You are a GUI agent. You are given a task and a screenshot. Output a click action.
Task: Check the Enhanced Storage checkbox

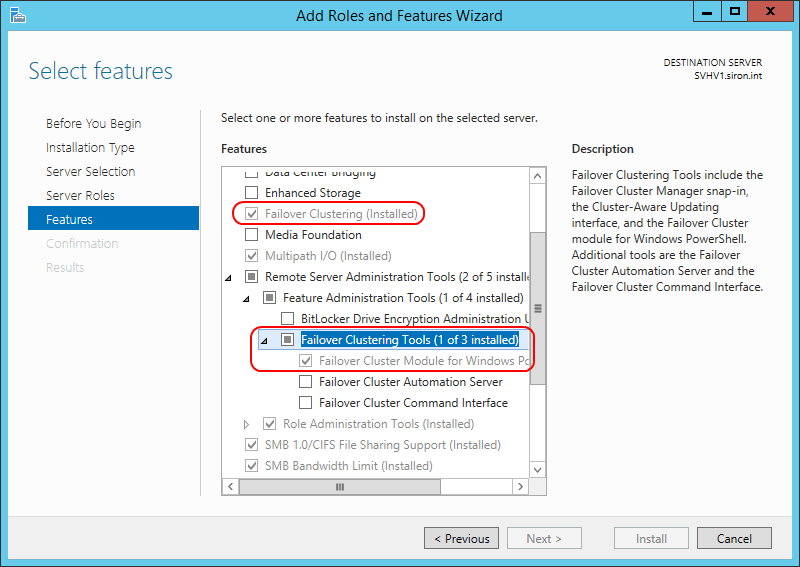[x=252, y=192]
